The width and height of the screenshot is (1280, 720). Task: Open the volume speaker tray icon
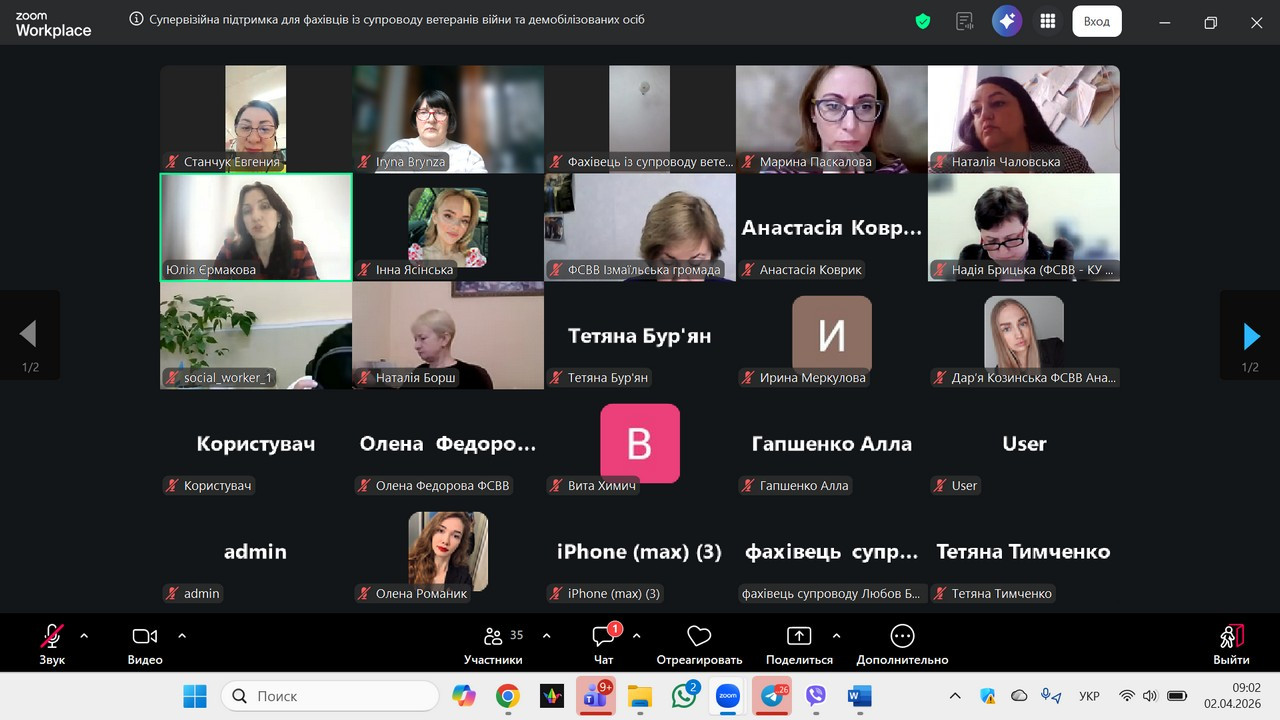(1150, 696)
